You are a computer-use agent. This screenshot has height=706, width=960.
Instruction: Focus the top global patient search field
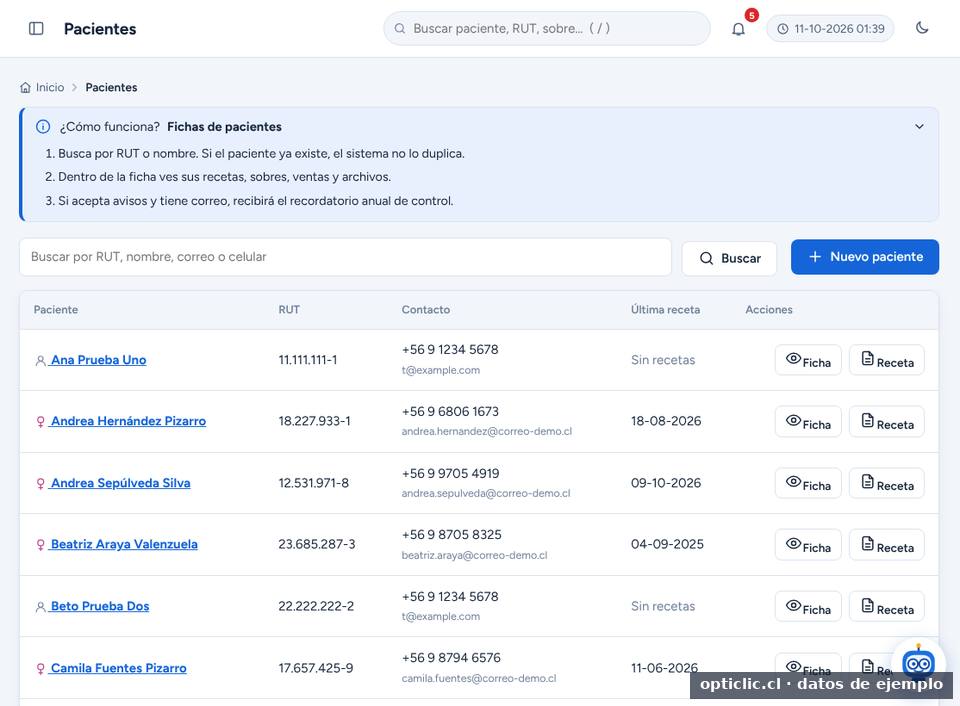(x=547, y=28)
